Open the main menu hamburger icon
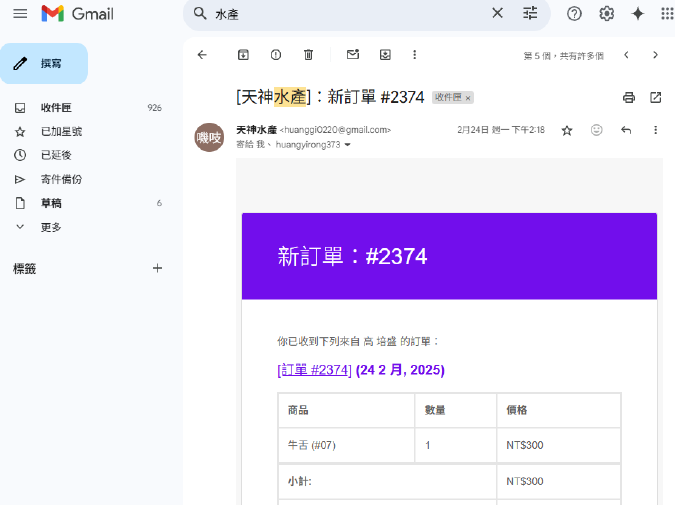The height and width of the screenshot is (505, 675). [20, 14]
